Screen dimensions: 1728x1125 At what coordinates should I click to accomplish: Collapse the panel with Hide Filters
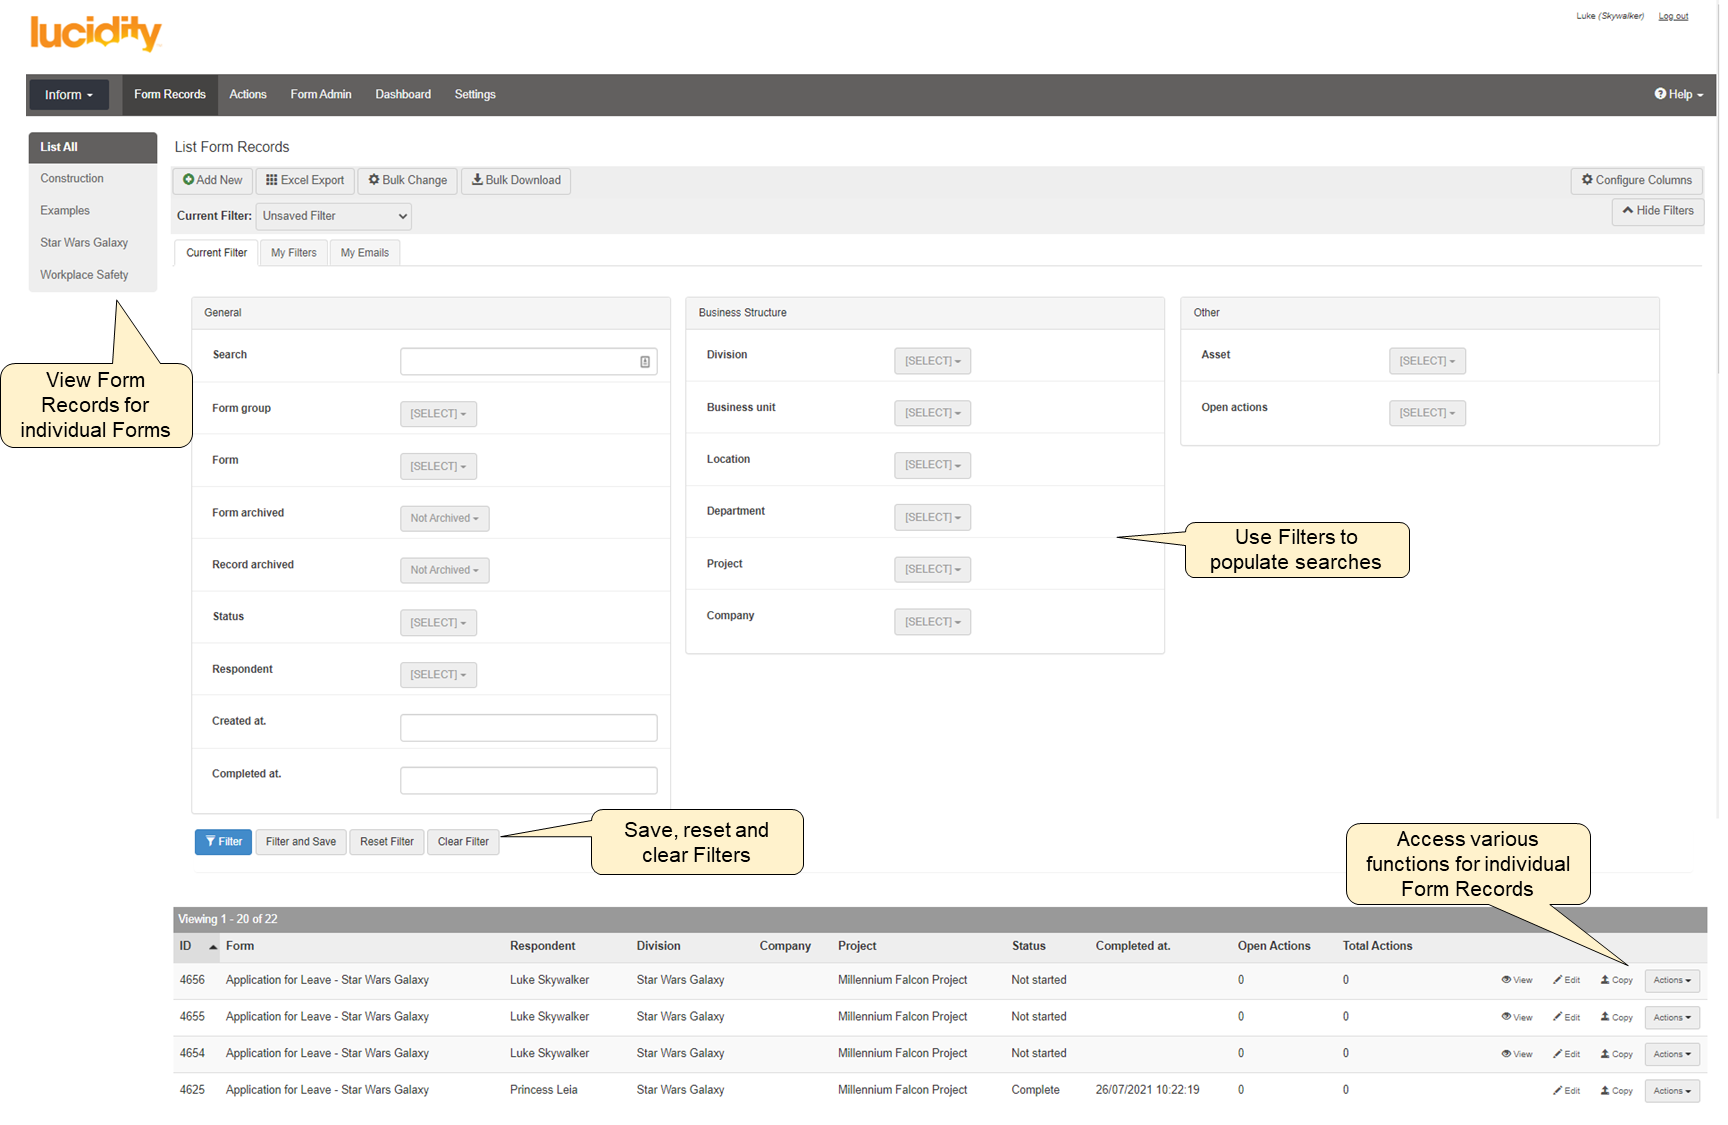(1657, 211)
